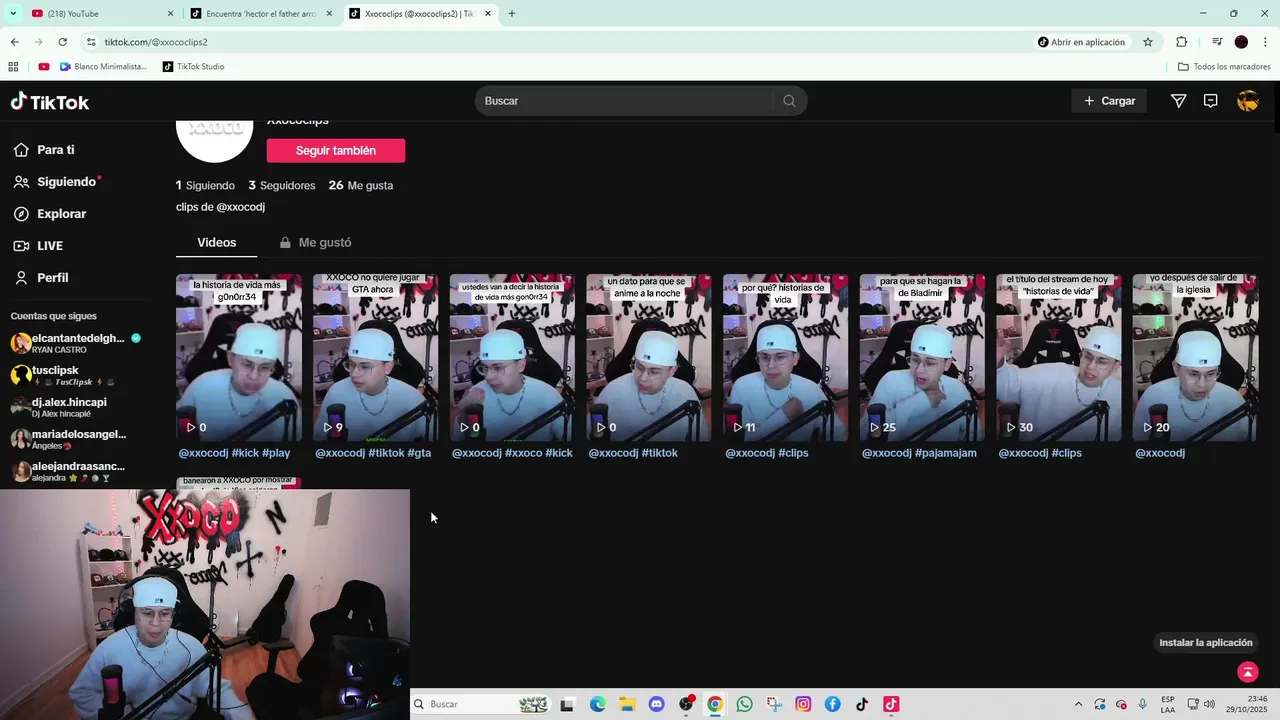Open the TikTok inbox messages icon
The image size is (1280, 720).
click(x=1210, y=101)
